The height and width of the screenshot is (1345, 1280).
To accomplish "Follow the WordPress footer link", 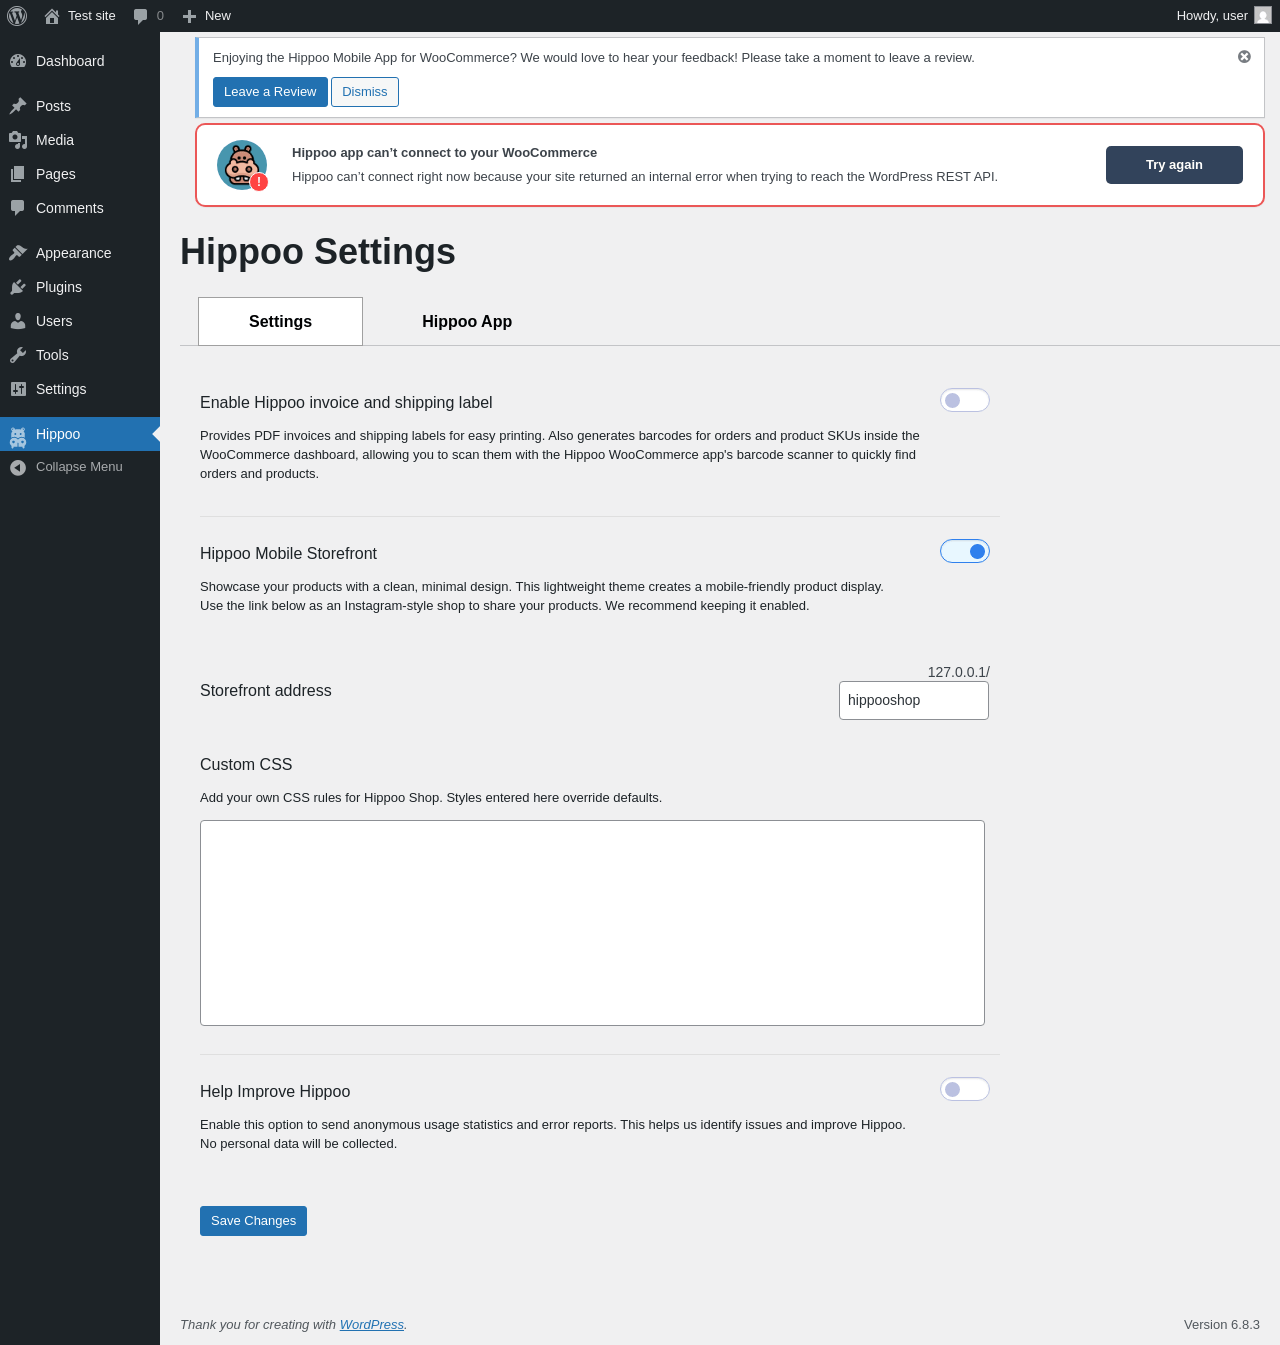I will (x=372, y=1325).
